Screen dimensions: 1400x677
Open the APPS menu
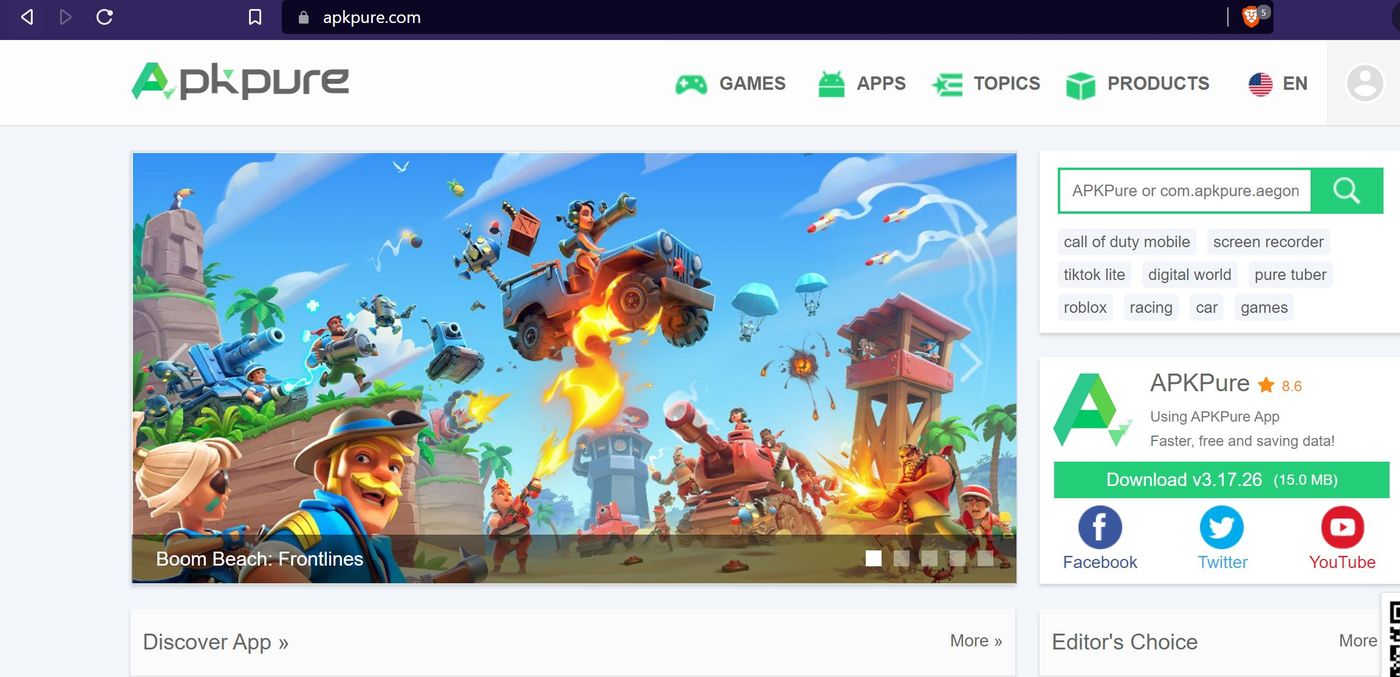pos(862,84)
